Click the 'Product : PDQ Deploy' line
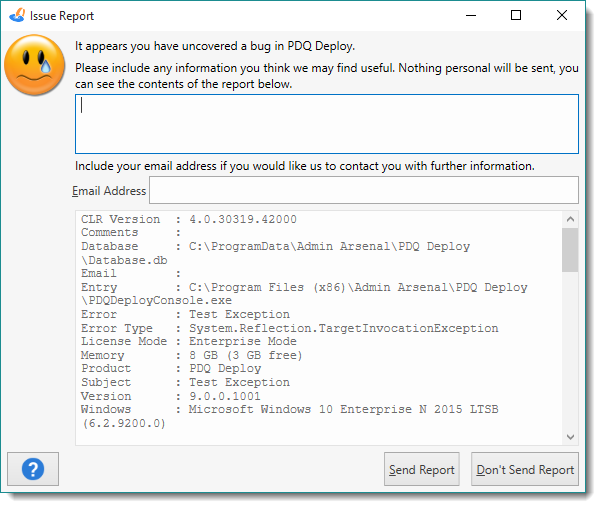 tap(171, 368)
